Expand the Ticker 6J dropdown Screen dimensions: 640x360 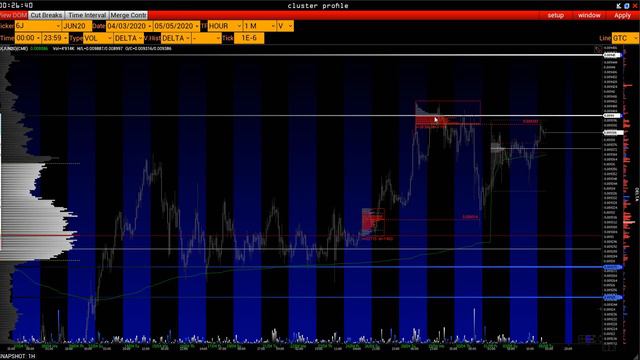(x=38, y=26)
